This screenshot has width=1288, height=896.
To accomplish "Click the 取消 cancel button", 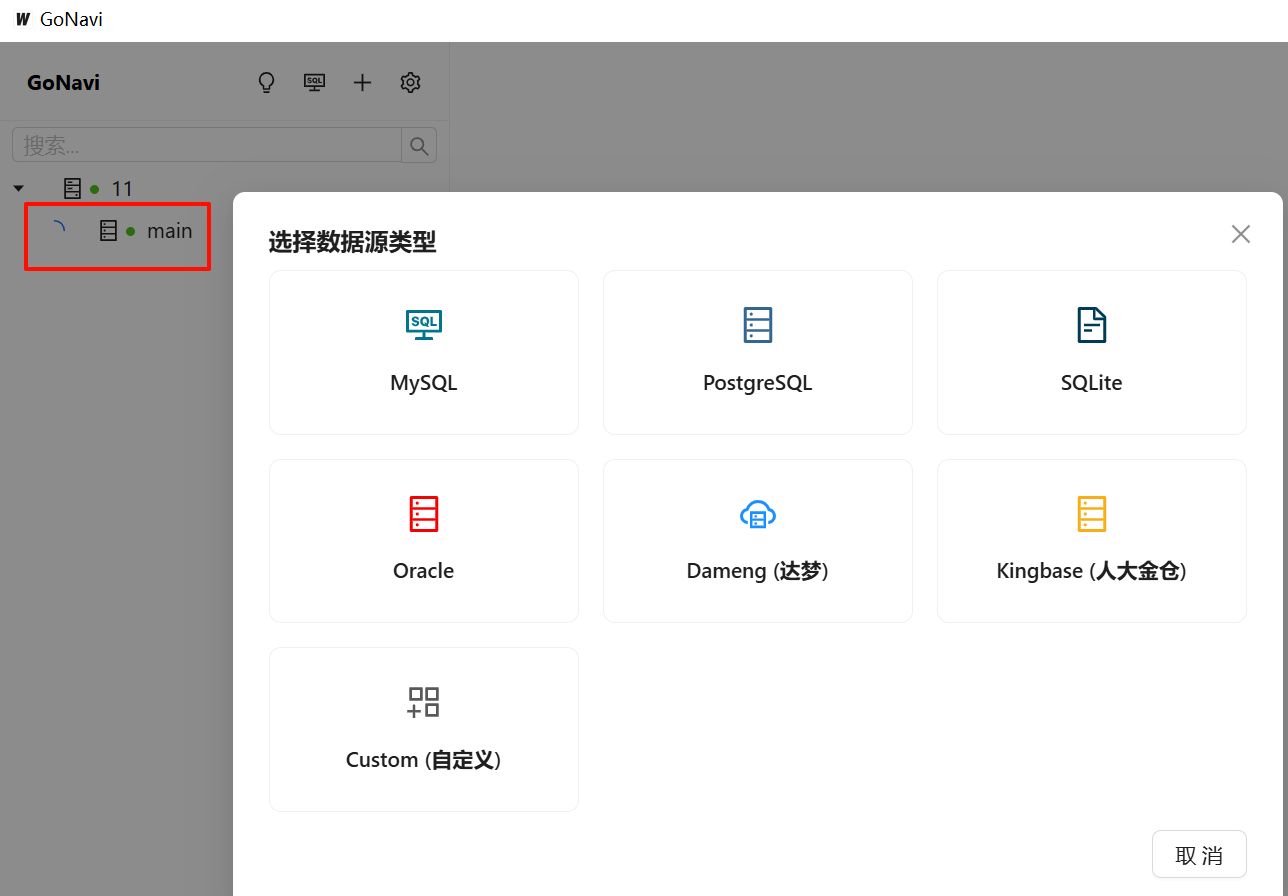I will 1199,855.
